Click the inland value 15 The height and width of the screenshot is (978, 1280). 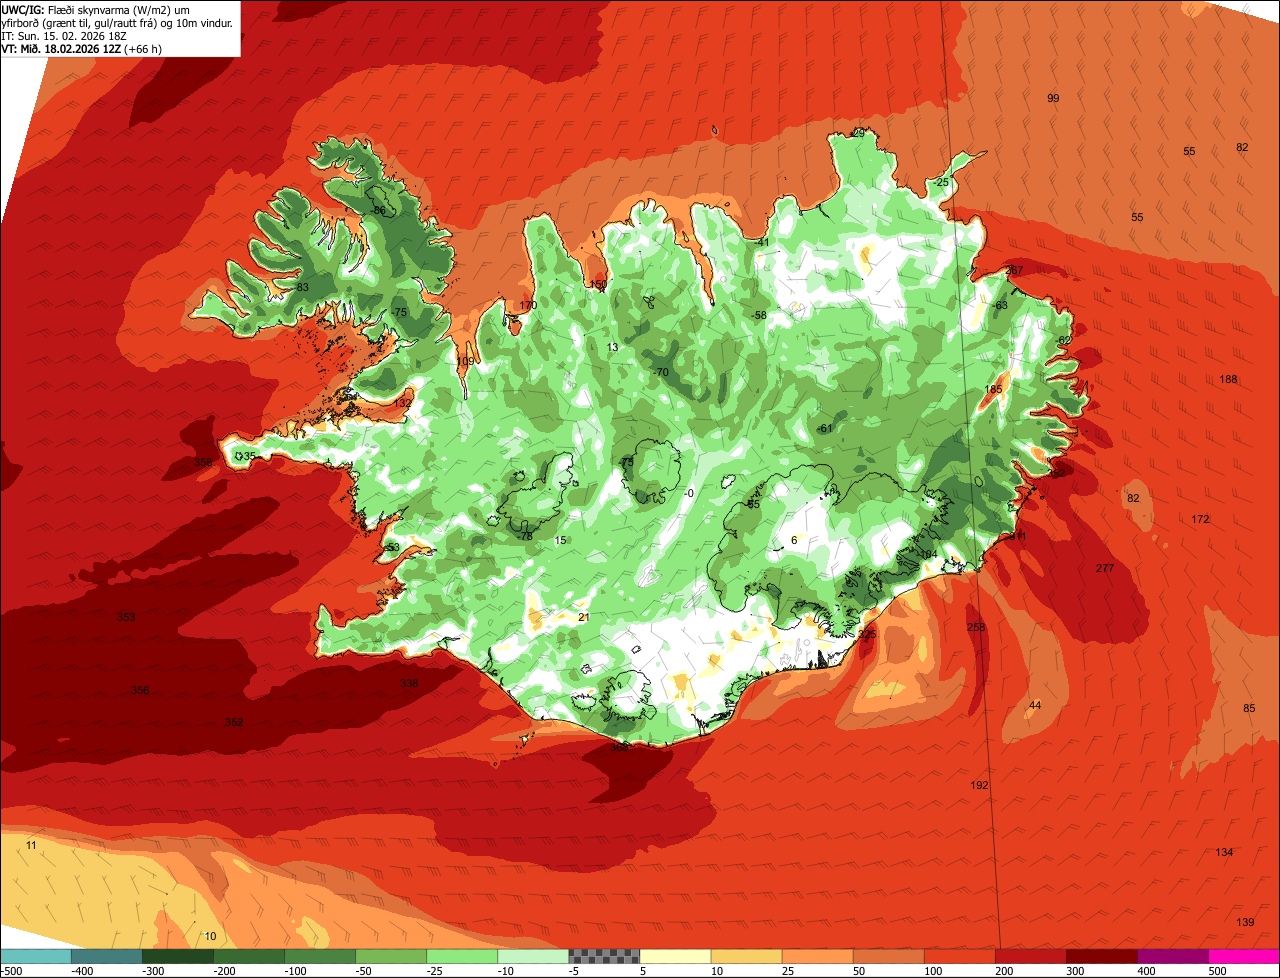pyautogui.click(x=561, y=540)
